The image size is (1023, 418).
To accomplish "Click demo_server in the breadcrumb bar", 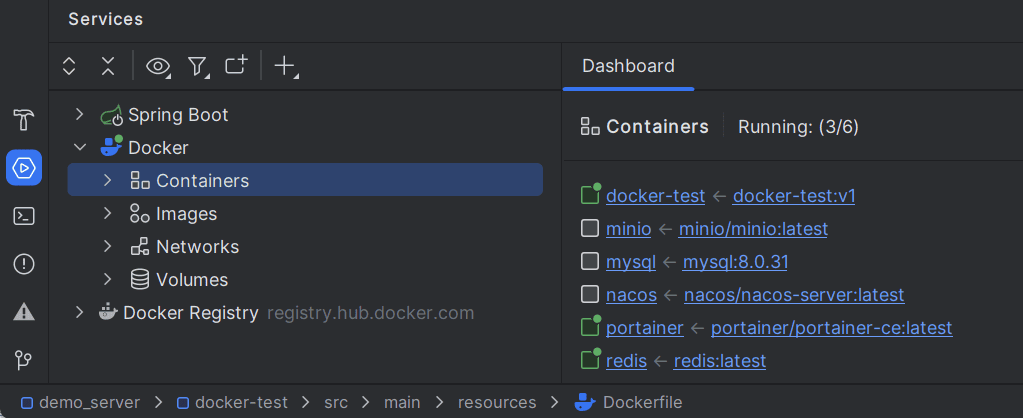I will click(x=89, y=402).
